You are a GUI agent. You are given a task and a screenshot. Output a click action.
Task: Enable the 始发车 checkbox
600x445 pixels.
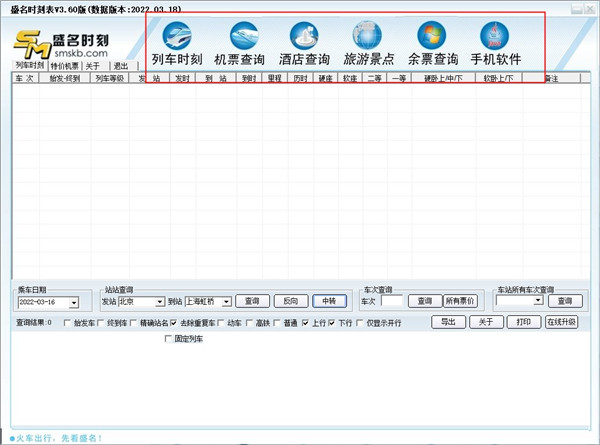pos(66,323)
